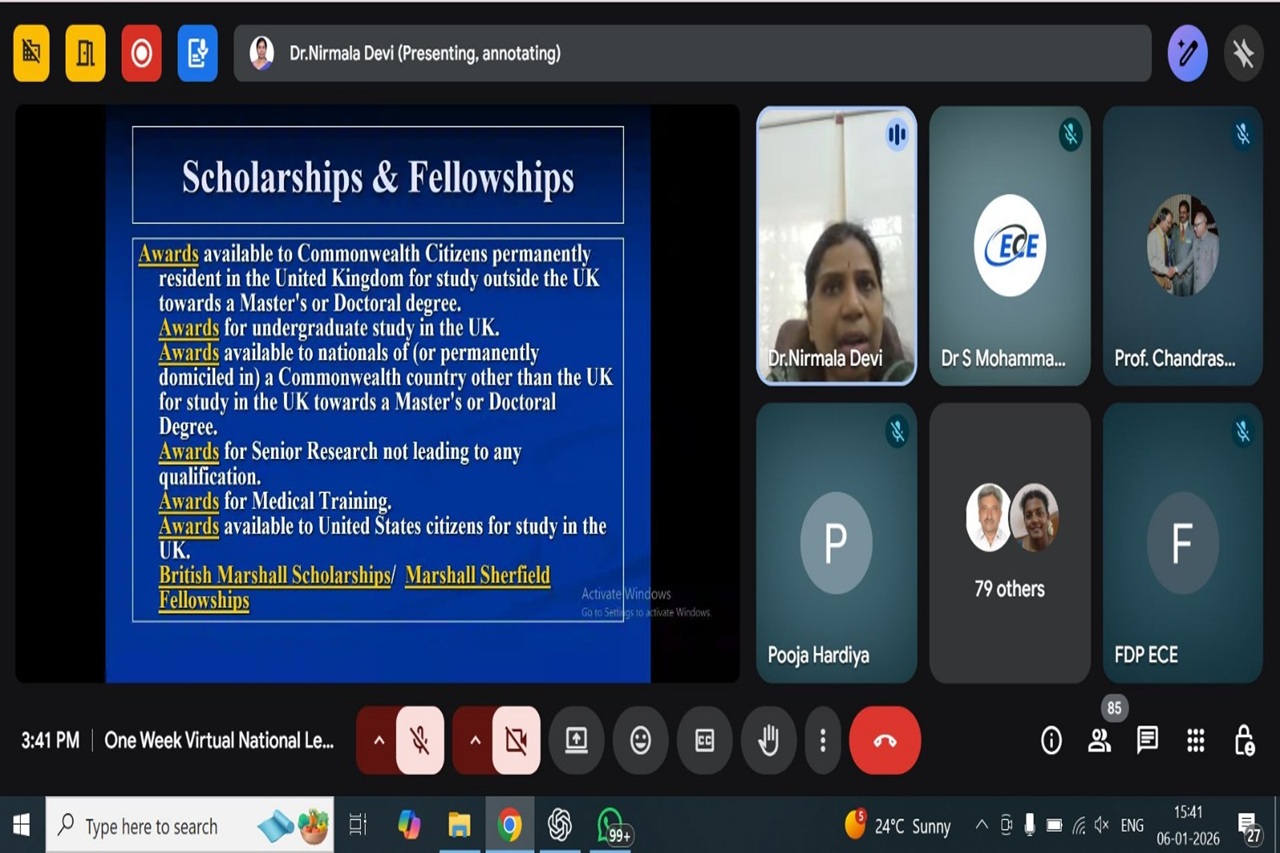Unmute the microphone
Image resolution: width=1280 pixels, height=853 pixels.
(420, 740)
